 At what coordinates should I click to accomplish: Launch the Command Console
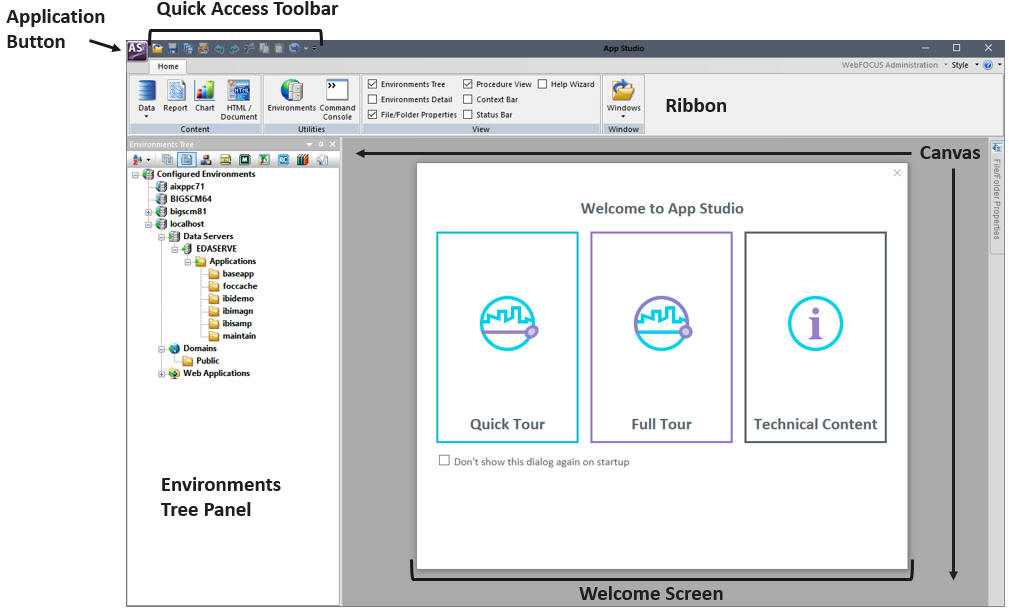coord(337,100)
